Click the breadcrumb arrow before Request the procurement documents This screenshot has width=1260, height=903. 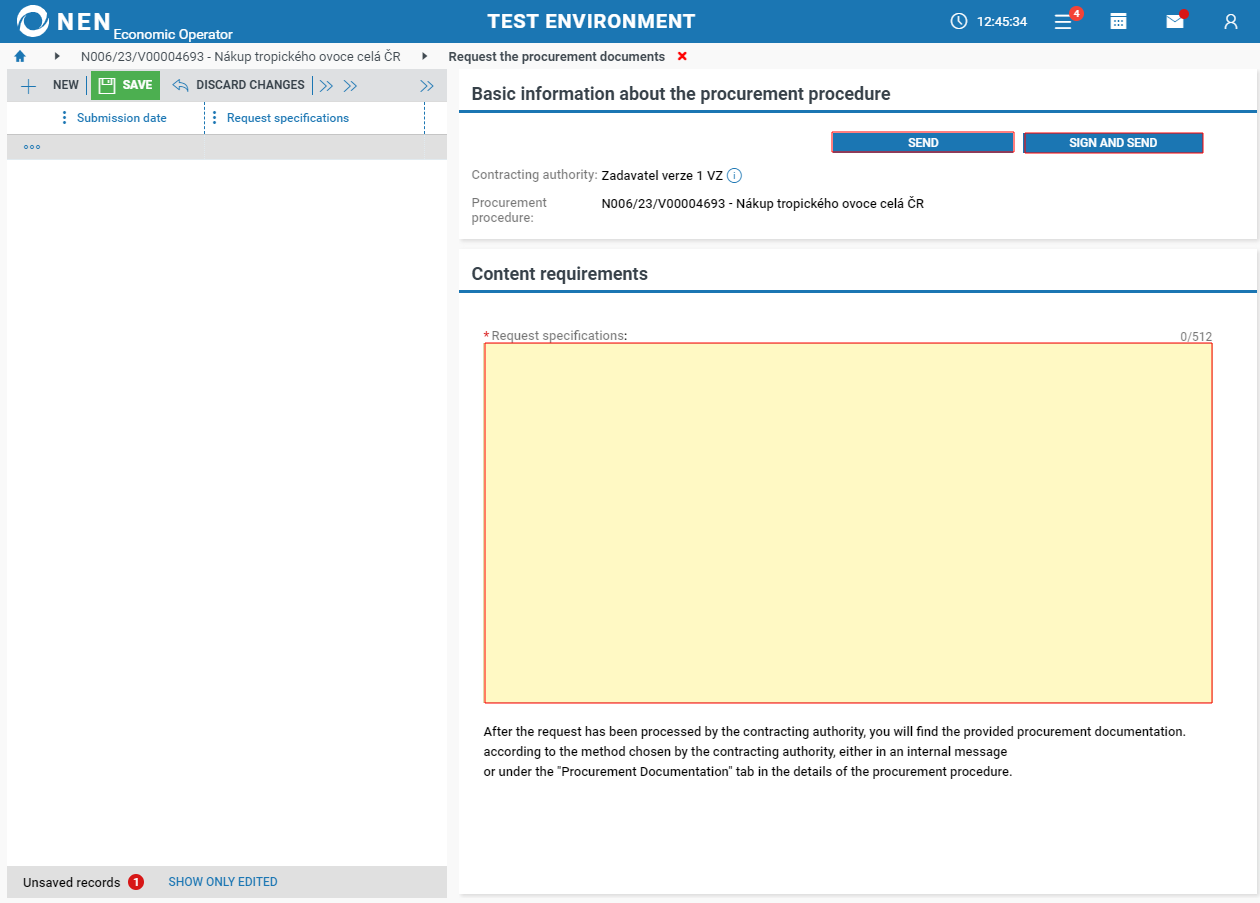coord(425,57)
